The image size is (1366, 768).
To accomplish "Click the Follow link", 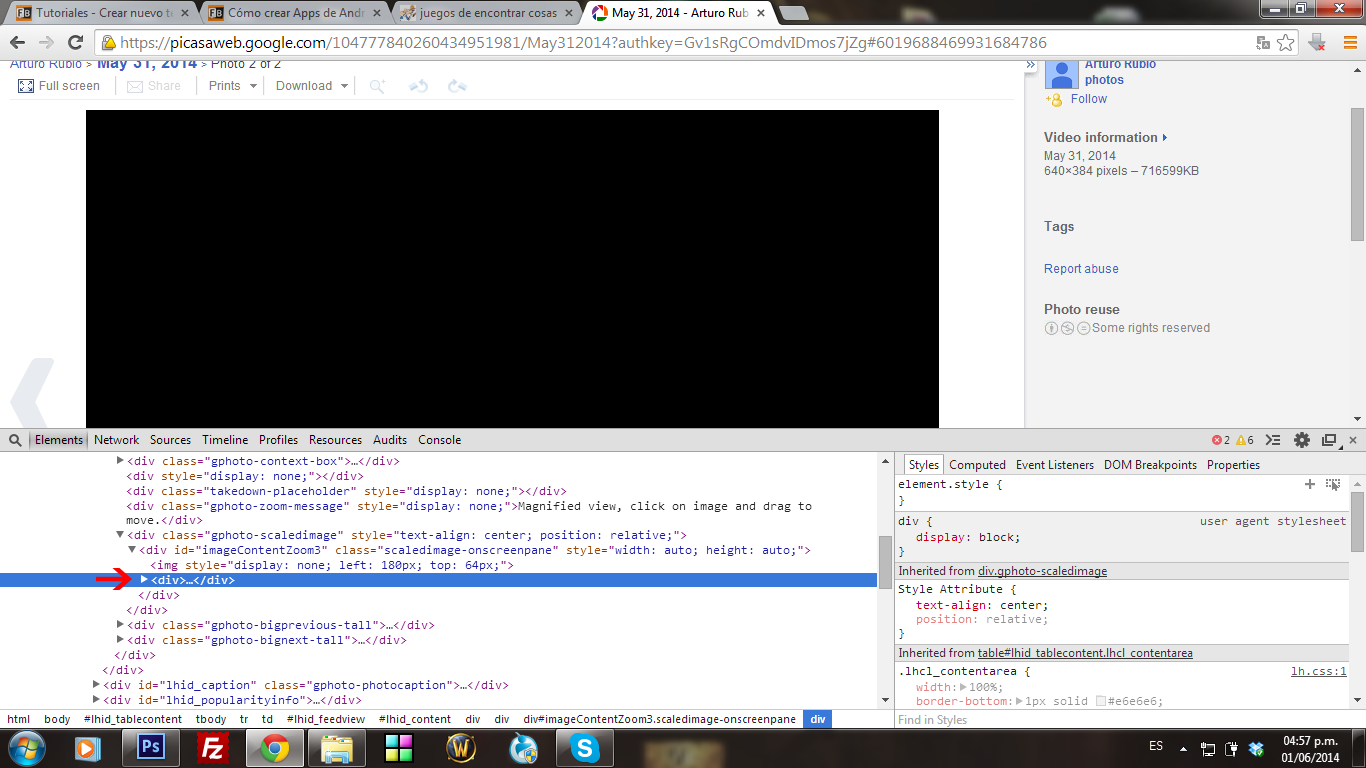I will click(1089, 99).
